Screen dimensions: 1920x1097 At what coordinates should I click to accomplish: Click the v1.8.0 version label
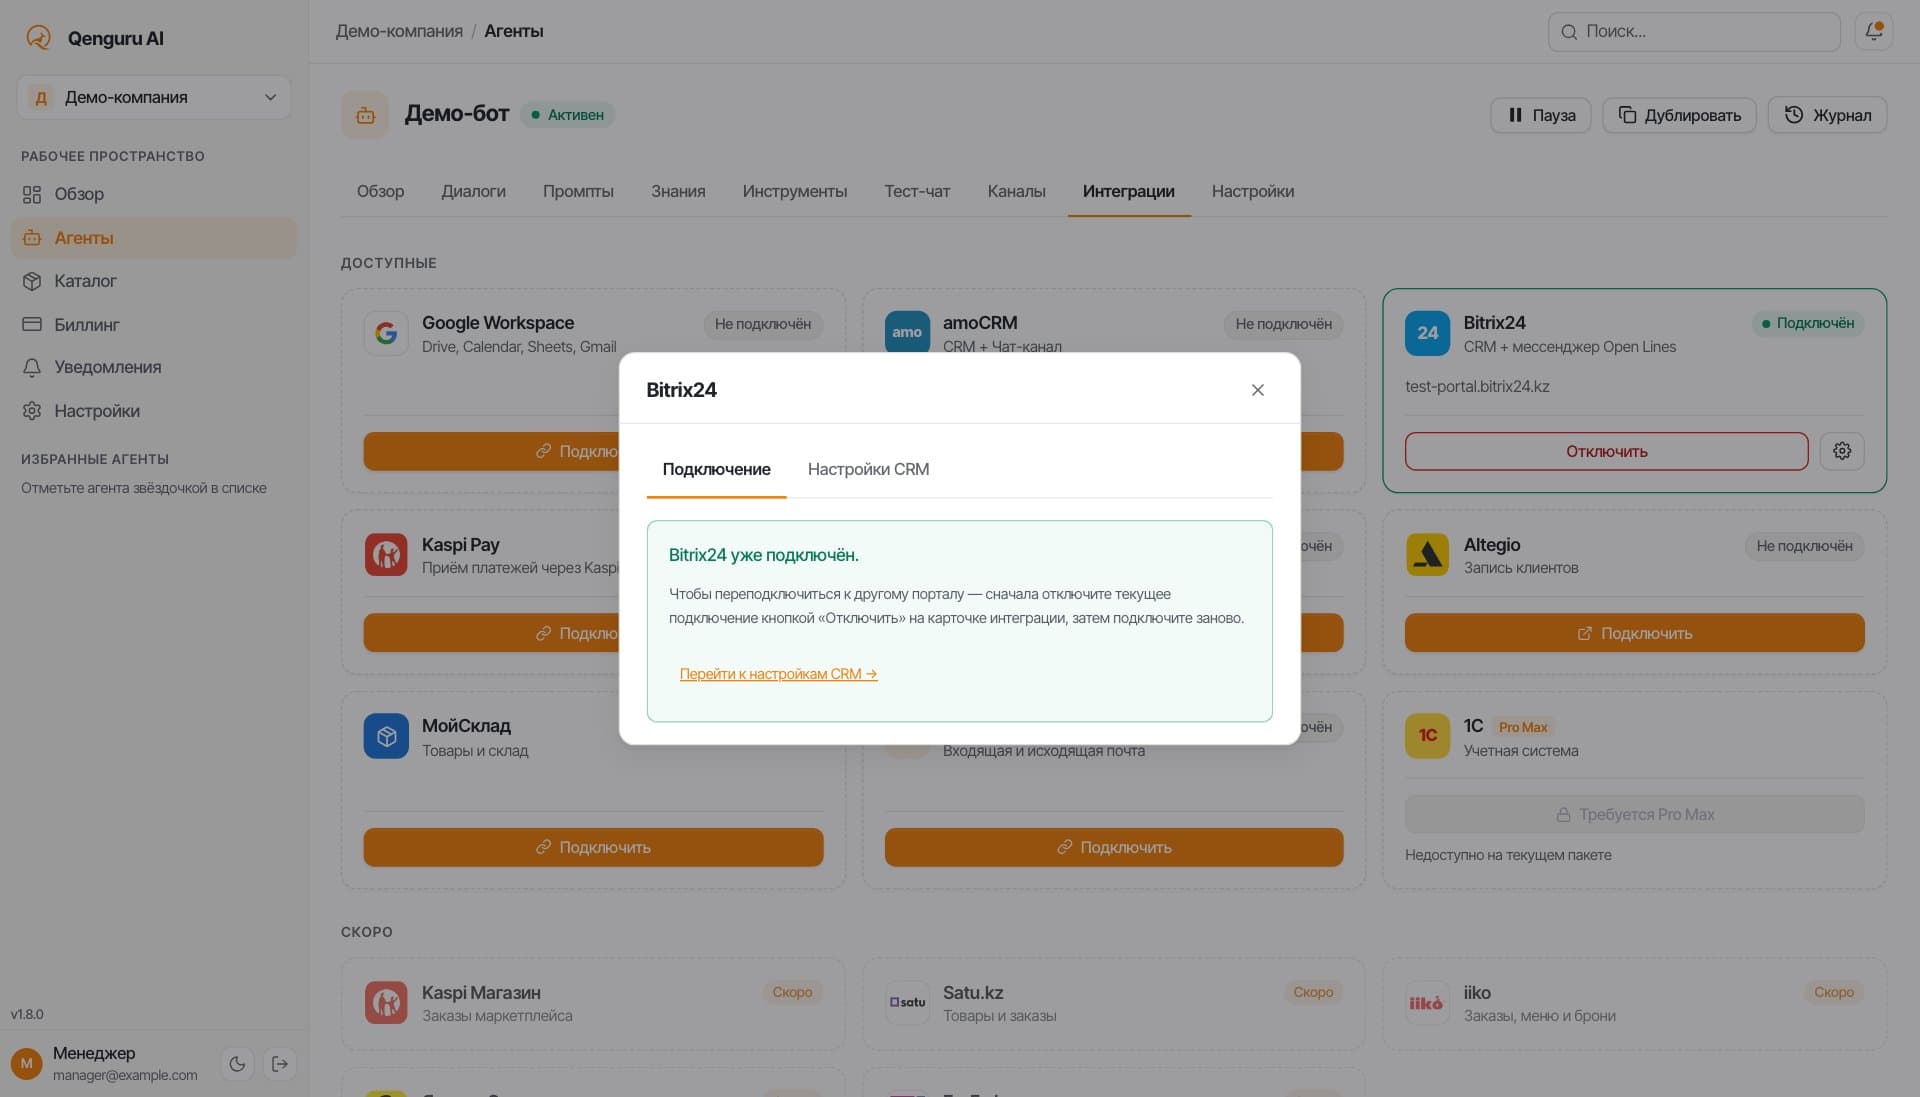click(x=27, y=1014)
